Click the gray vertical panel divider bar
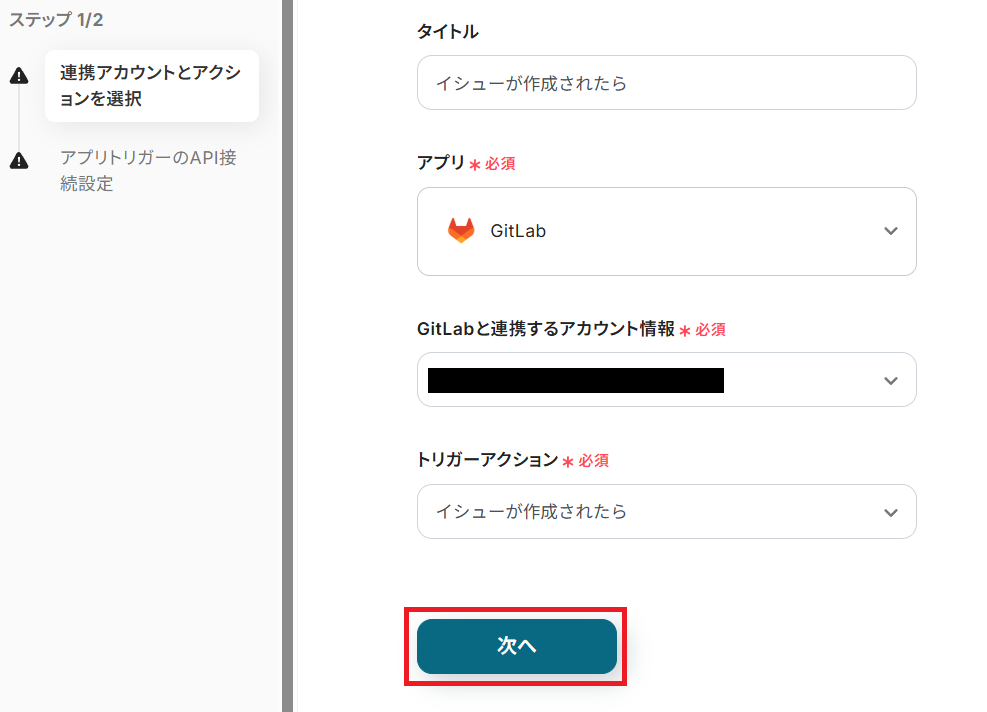This screenshot has height=712, width=987. 287,356
